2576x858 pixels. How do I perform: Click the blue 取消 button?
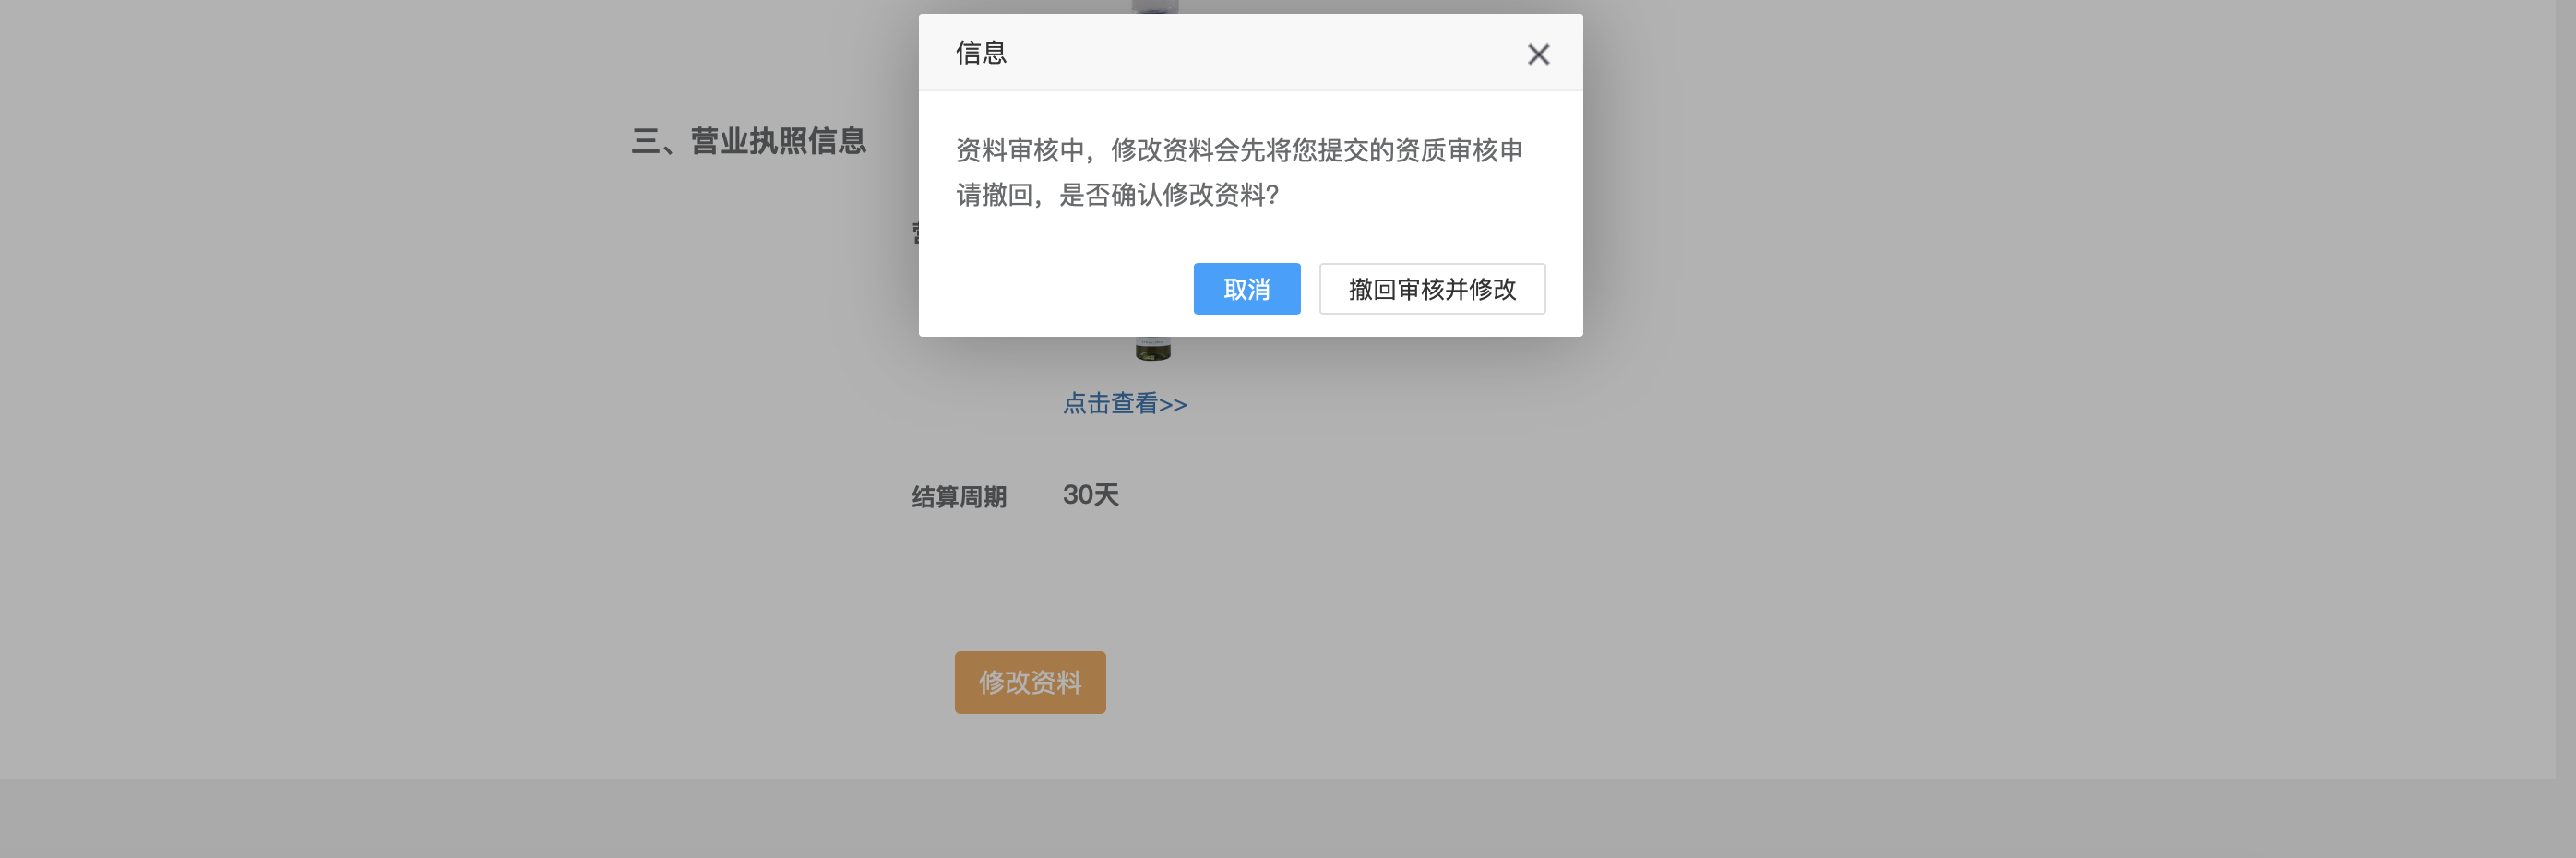coord(1246,289)
